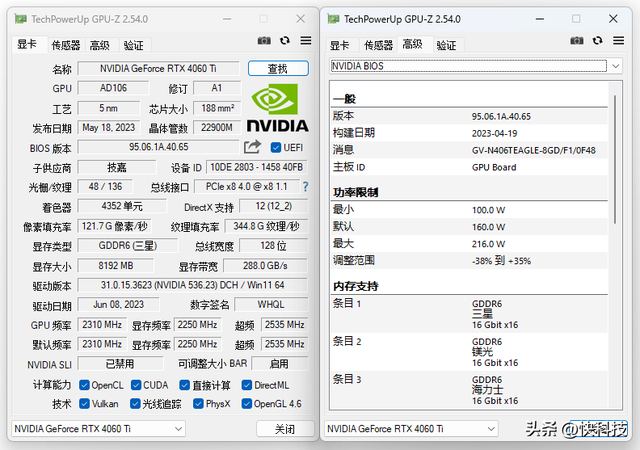Toggle the OpenGL 4.6 checkbox
This screenshot has height=450, width=640.
tap(247, 404)
